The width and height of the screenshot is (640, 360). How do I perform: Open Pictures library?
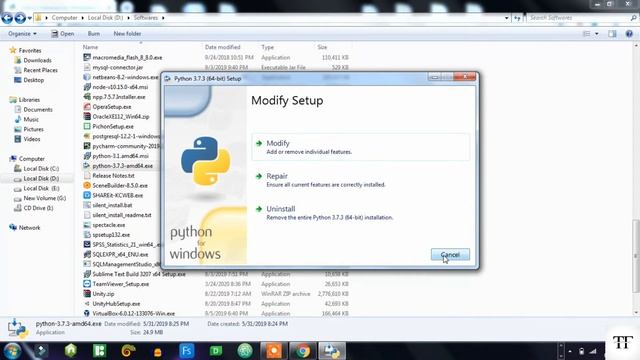33,129
